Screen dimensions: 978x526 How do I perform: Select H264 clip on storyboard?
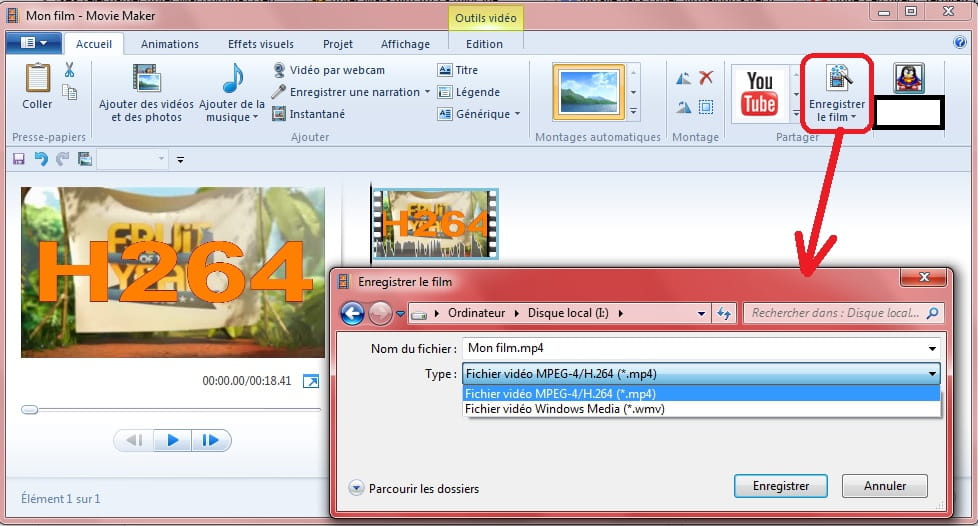pos(435,223)
